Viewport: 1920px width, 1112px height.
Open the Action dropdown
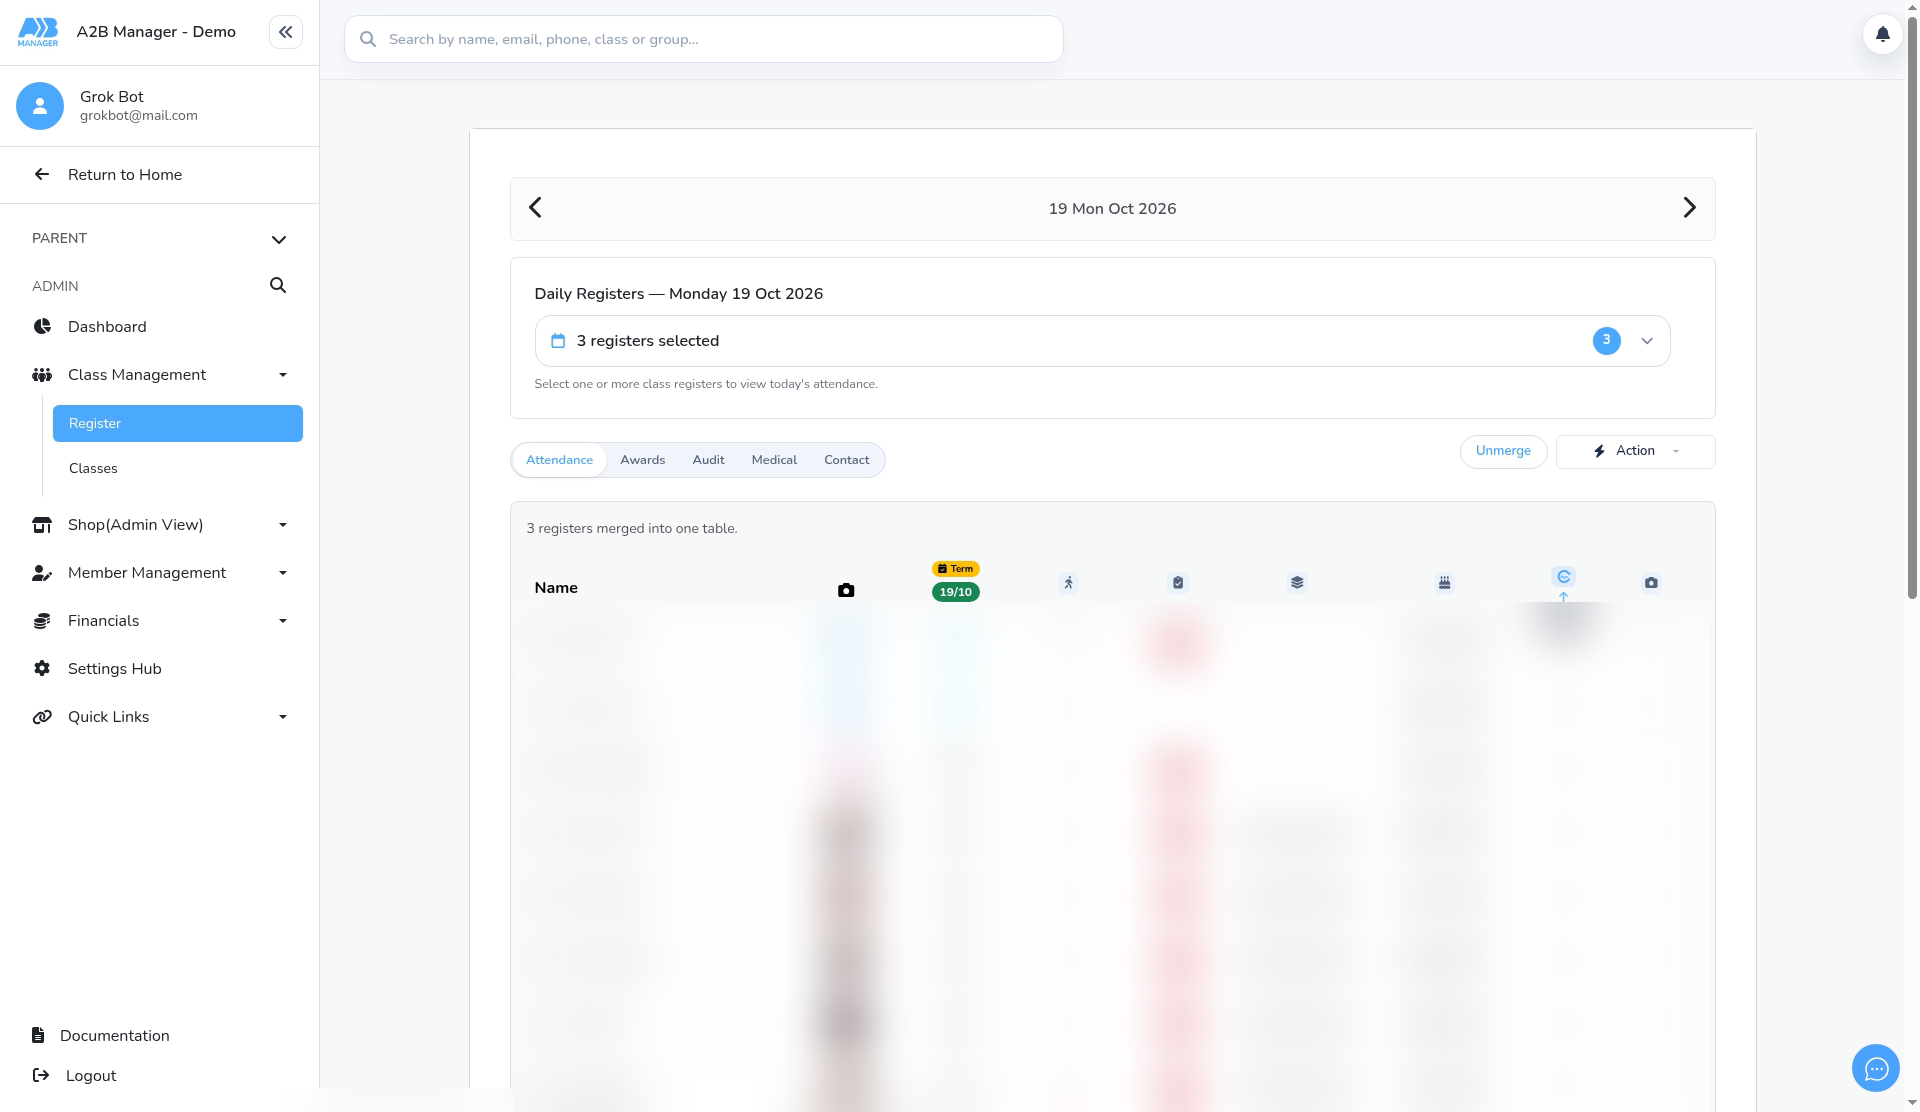coord(1635,451)
